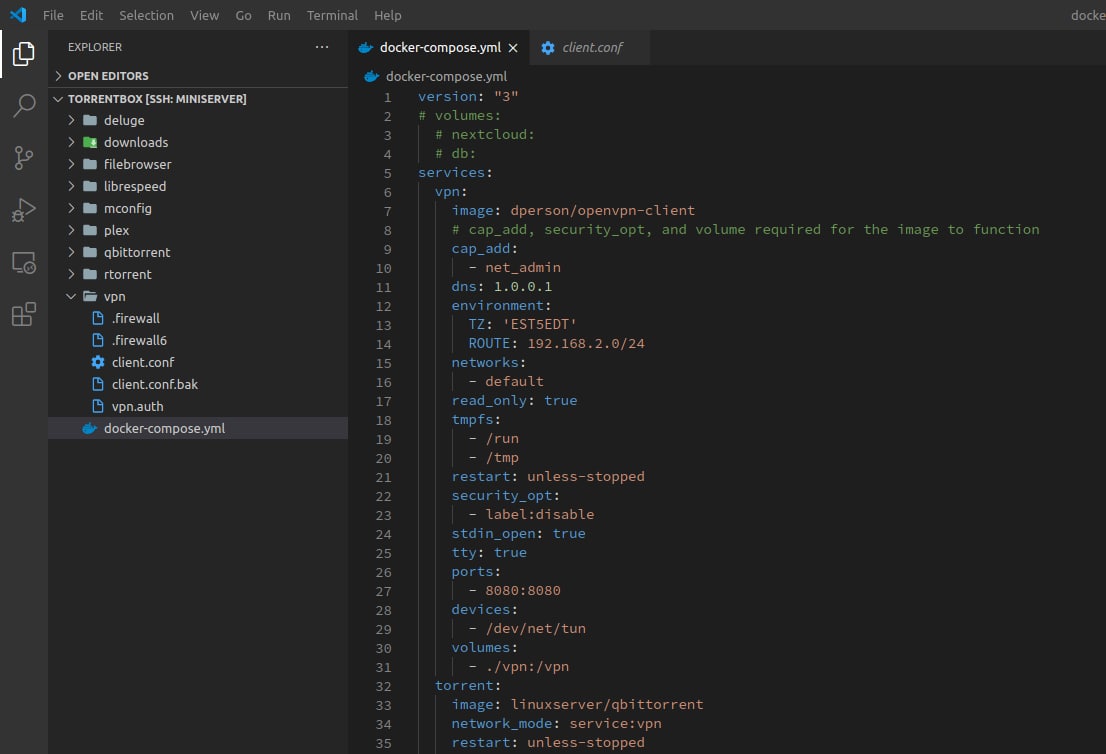1106x754 pixels.
Task: Click the open vpn folder icon
Action: [x=90, y=296]
